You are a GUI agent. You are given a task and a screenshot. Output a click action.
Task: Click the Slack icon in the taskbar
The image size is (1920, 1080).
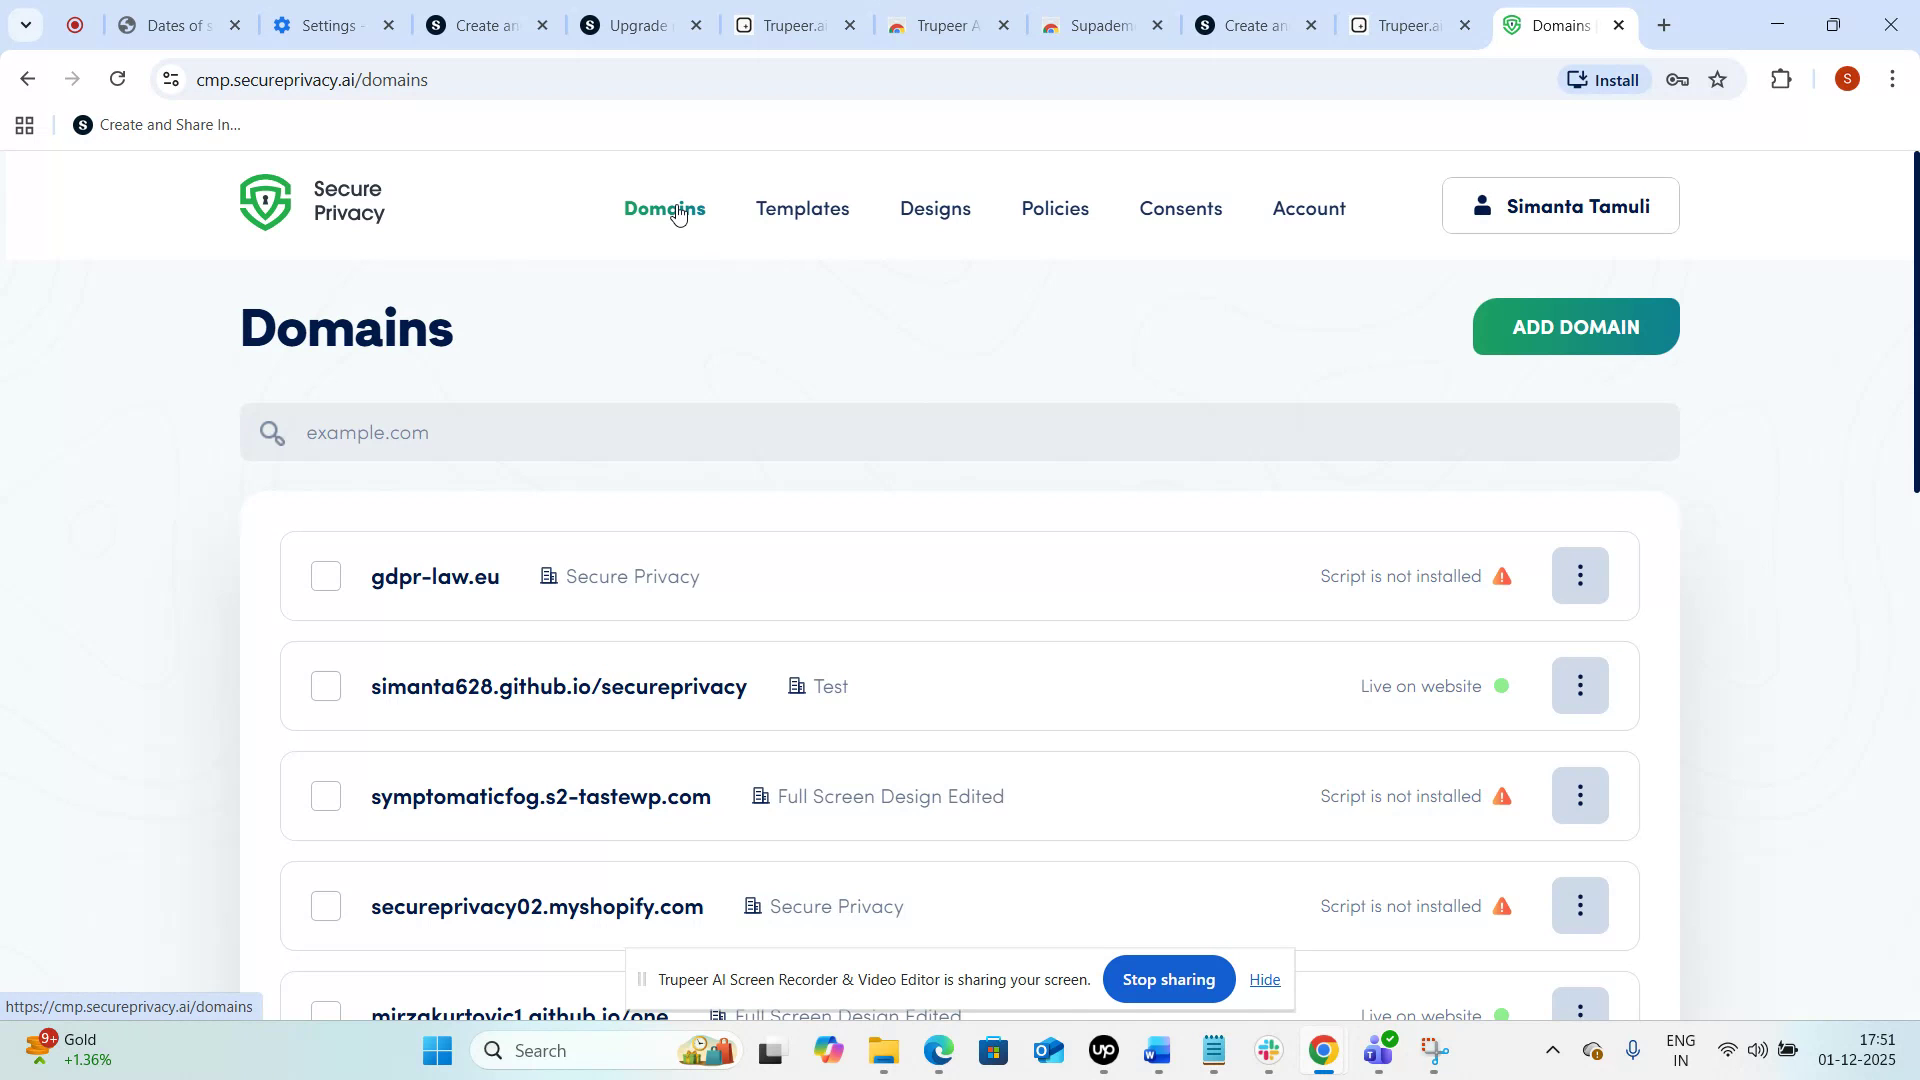1267,1051
